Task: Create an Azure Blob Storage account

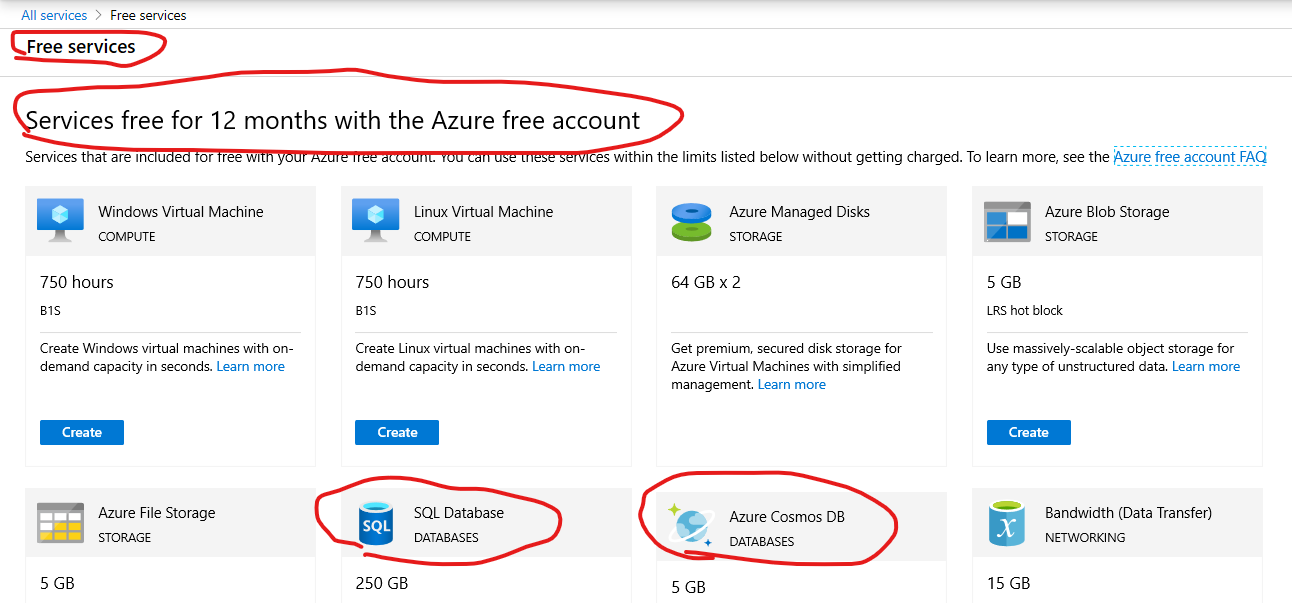Action: click(x=1029, y=432)
